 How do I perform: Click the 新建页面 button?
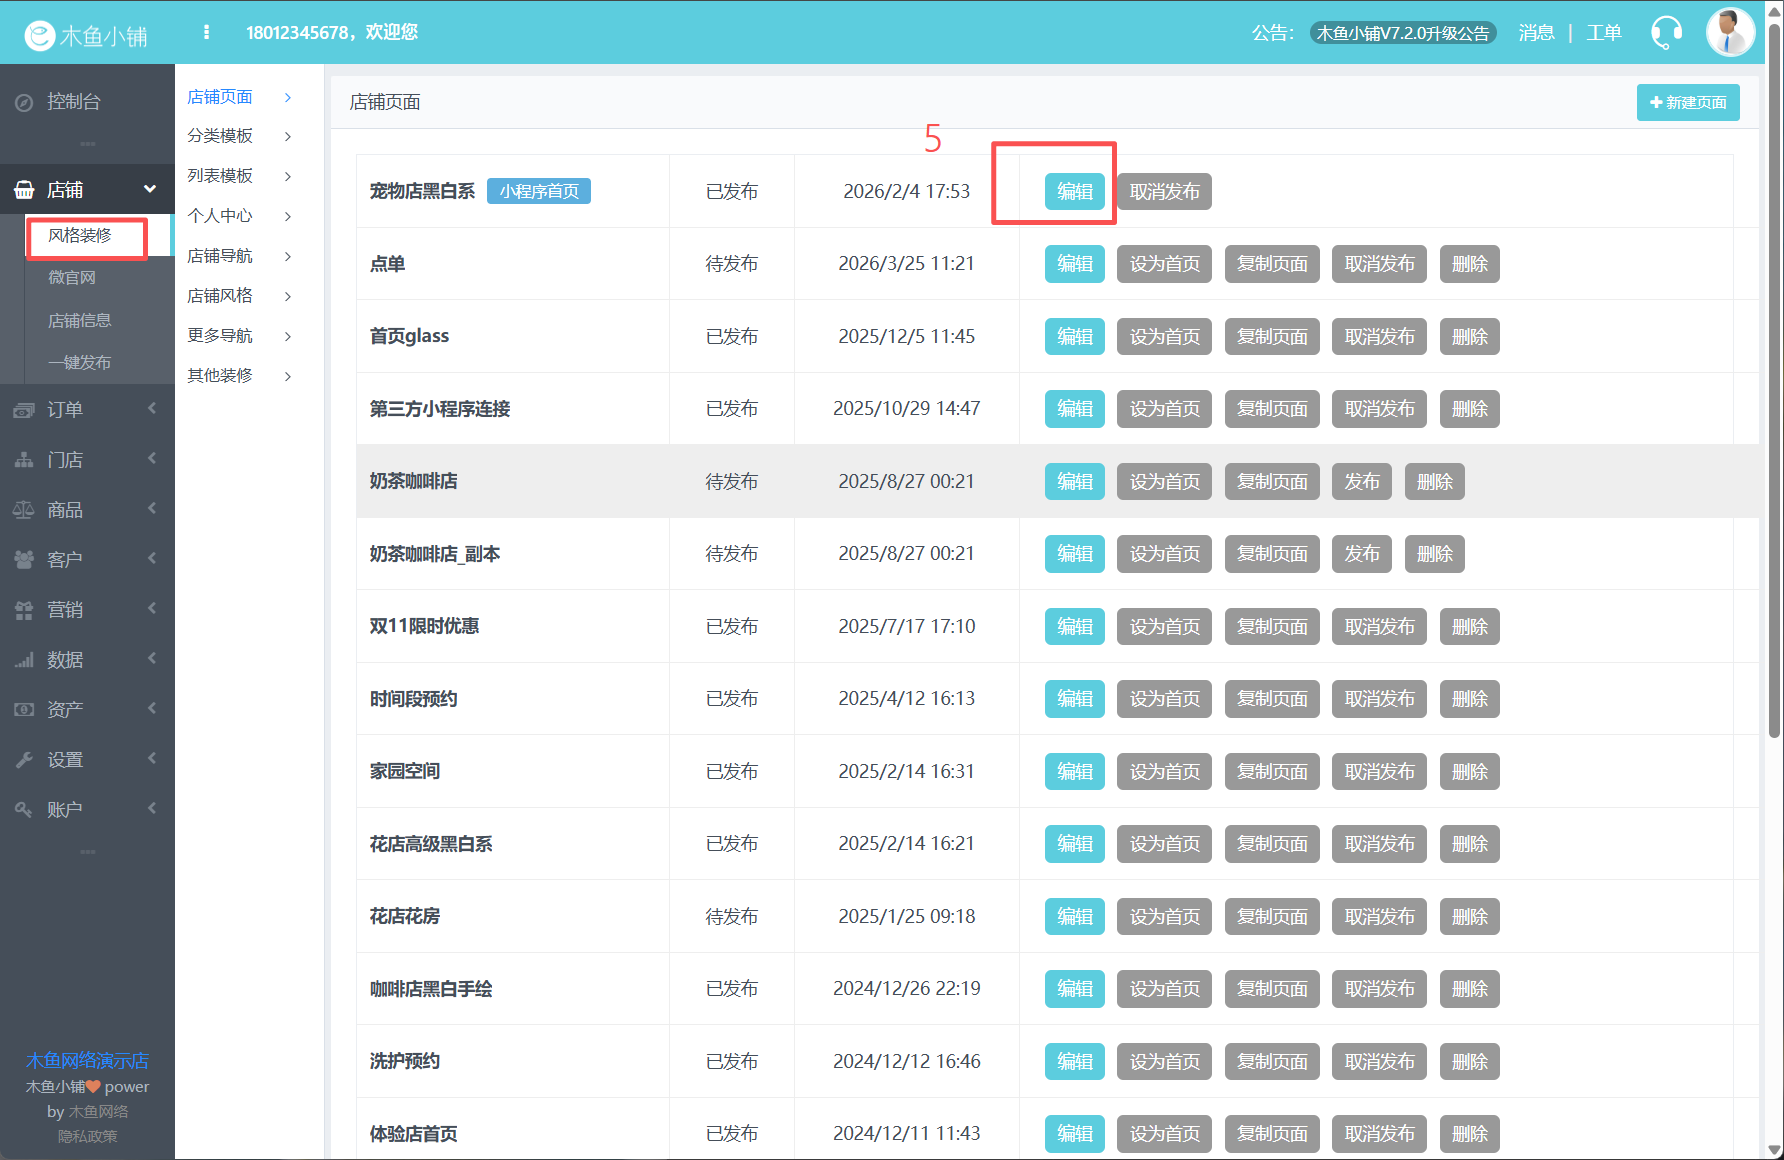[x=1687, y=102]
